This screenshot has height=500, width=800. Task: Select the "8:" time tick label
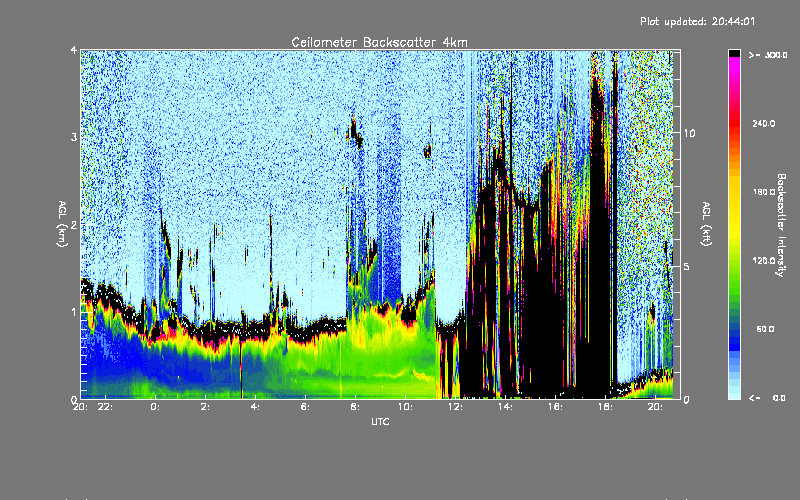point(355,407)
